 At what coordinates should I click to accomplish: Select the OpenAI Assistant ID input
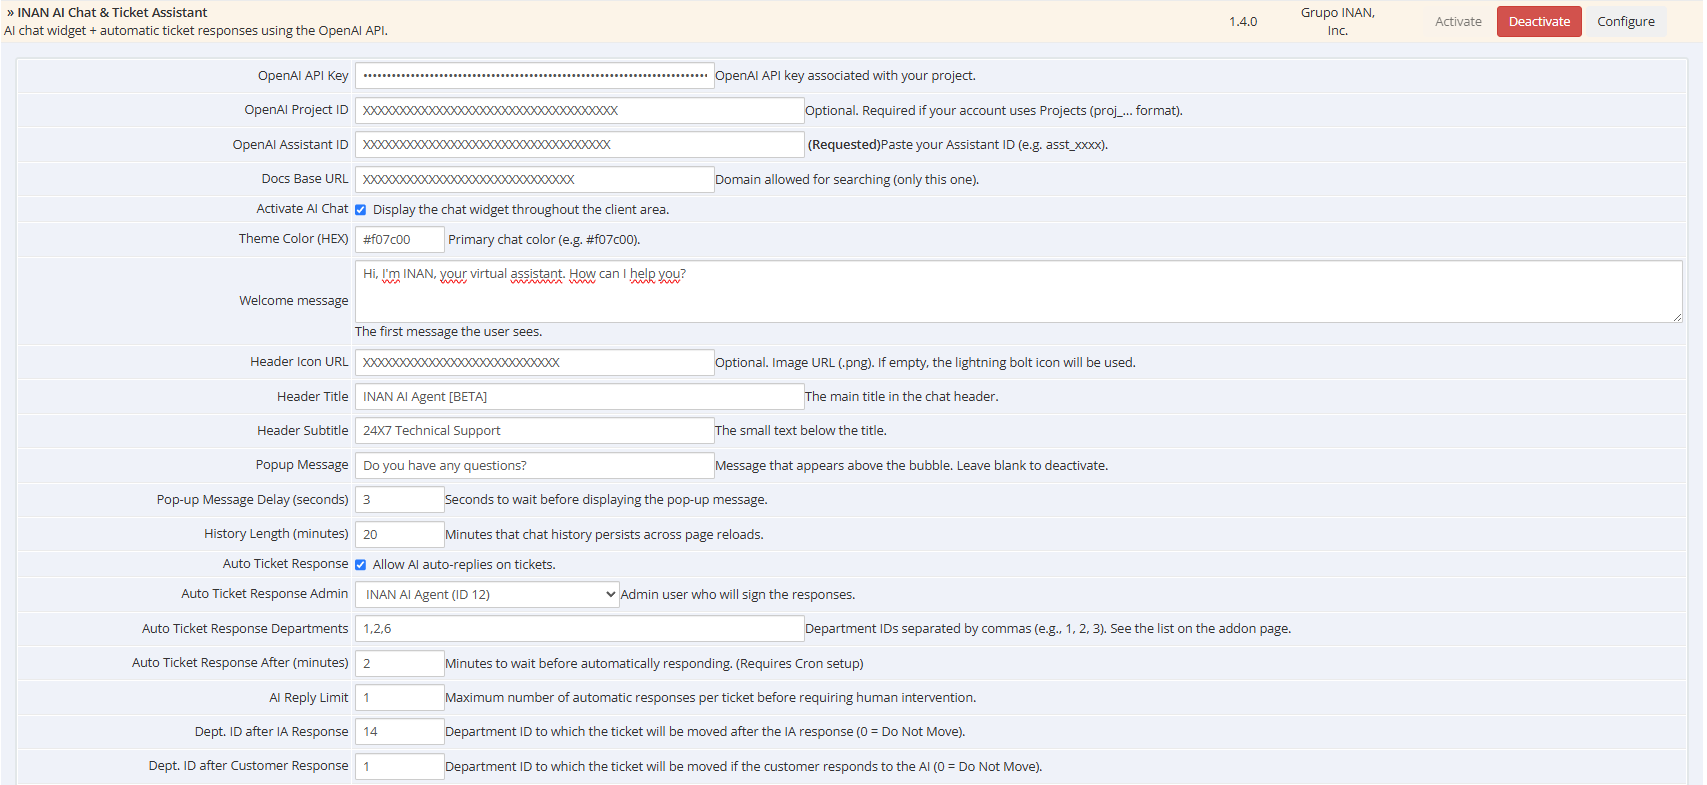(579, 145)
